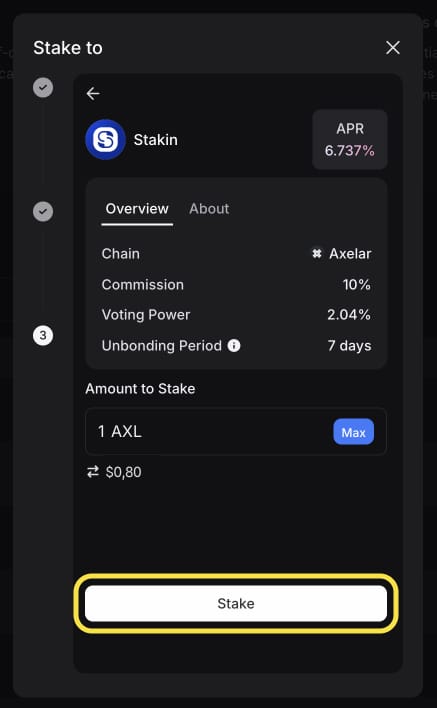The image size is (437, 708).
Task: Click the Stakin validator logo
Action: click(x=105, y=140)
